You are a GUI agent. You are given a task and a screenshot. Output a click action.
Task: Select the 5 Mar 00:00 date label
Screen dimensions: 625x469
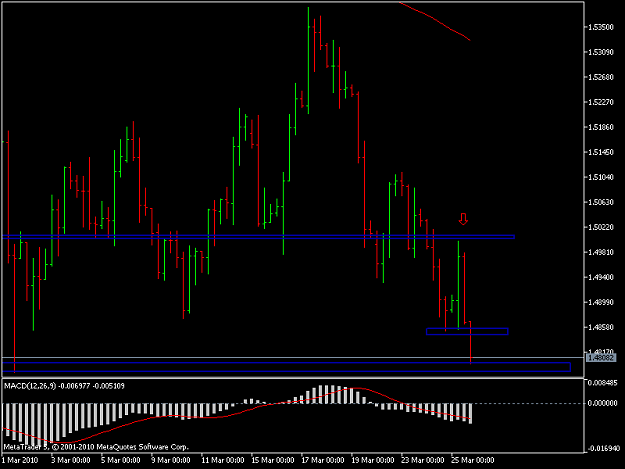pos(121,460)
